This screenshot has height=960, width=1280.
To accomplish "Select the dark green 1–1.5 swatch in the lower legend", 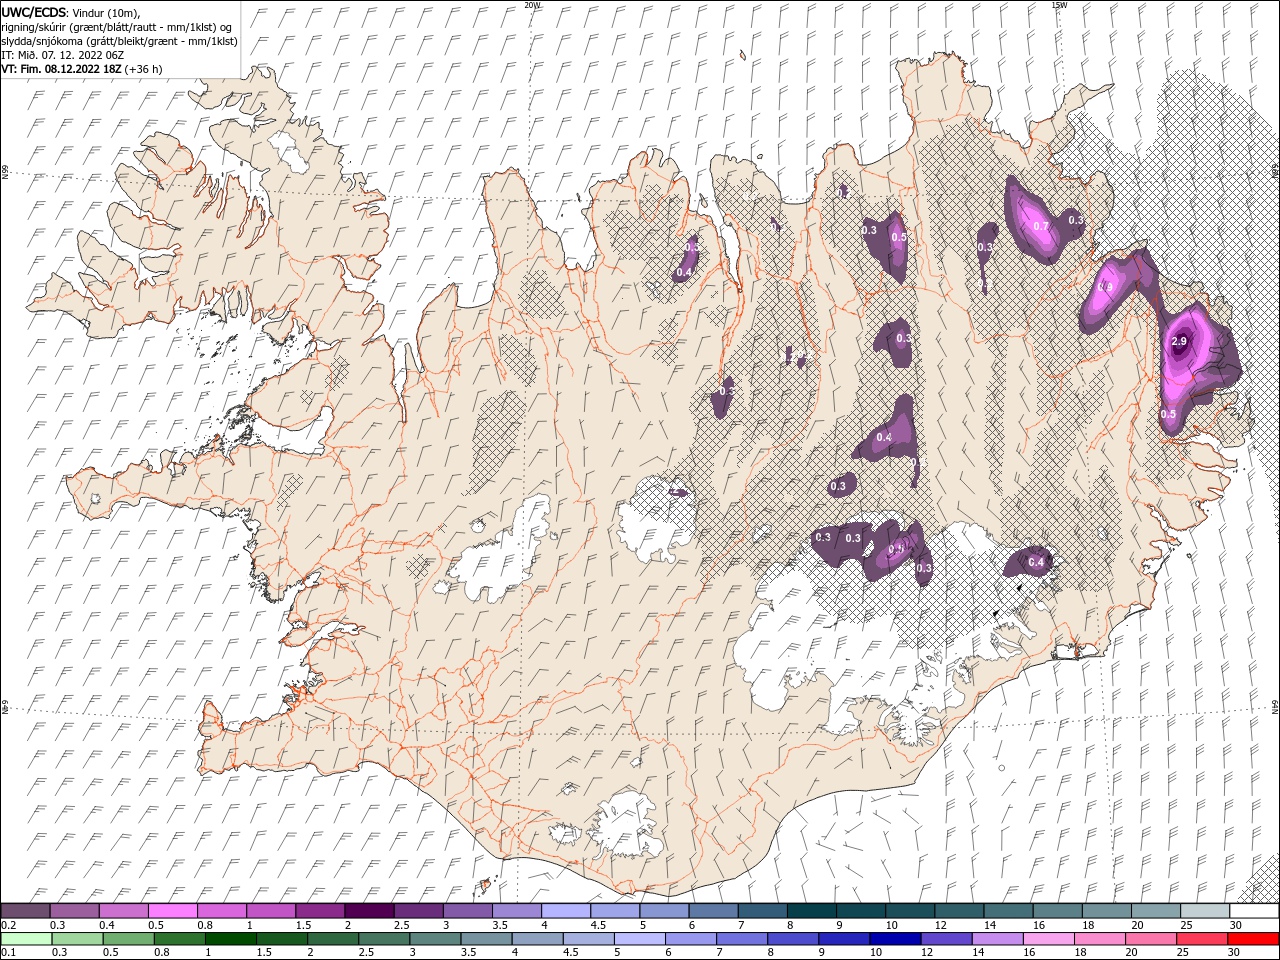I will (x=230, y=939).
